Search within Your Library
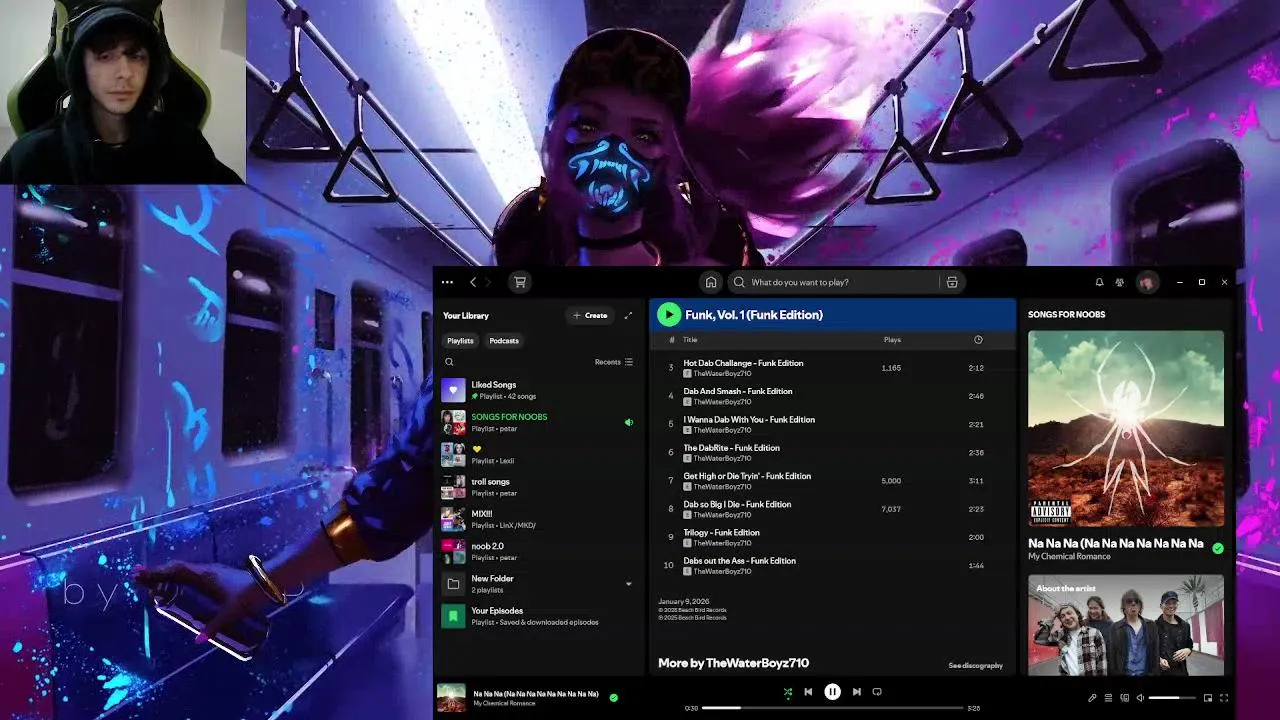Image resolution: width=1280 pixels, height=720 pixels. (449, 362)
